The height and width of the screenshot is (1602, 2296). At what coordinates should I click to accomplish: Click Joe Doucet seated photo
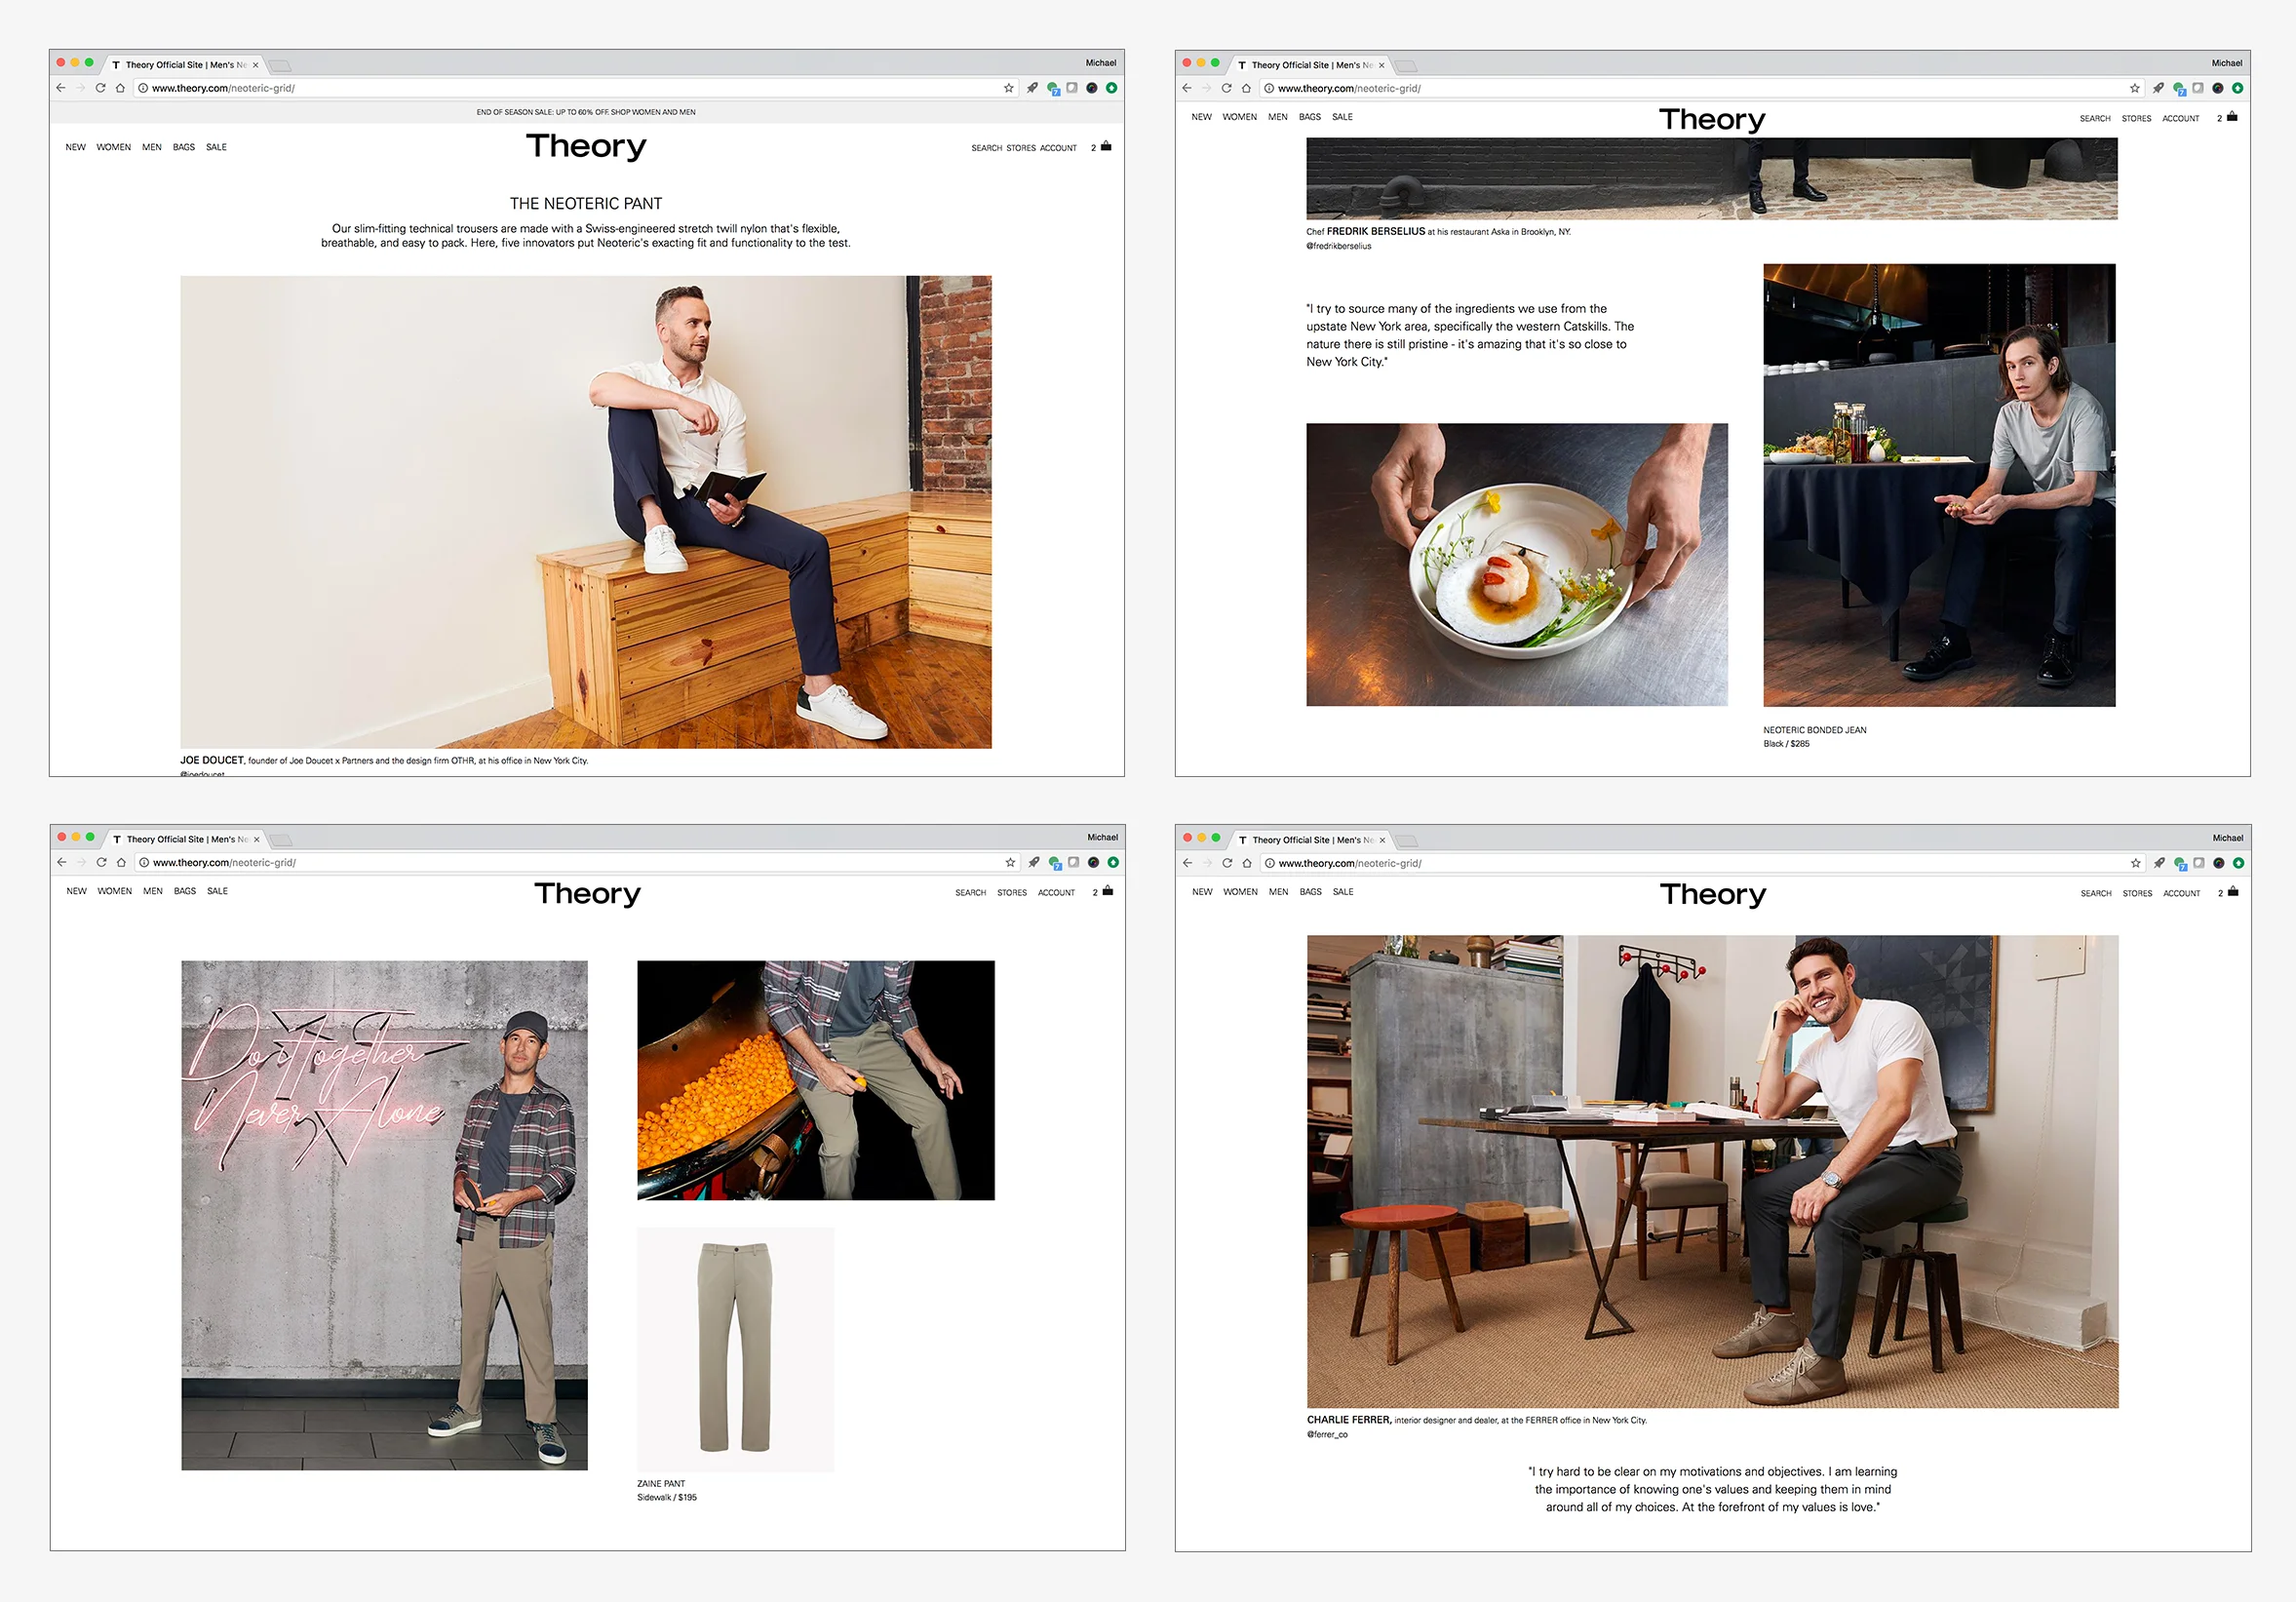pos(586,512)
